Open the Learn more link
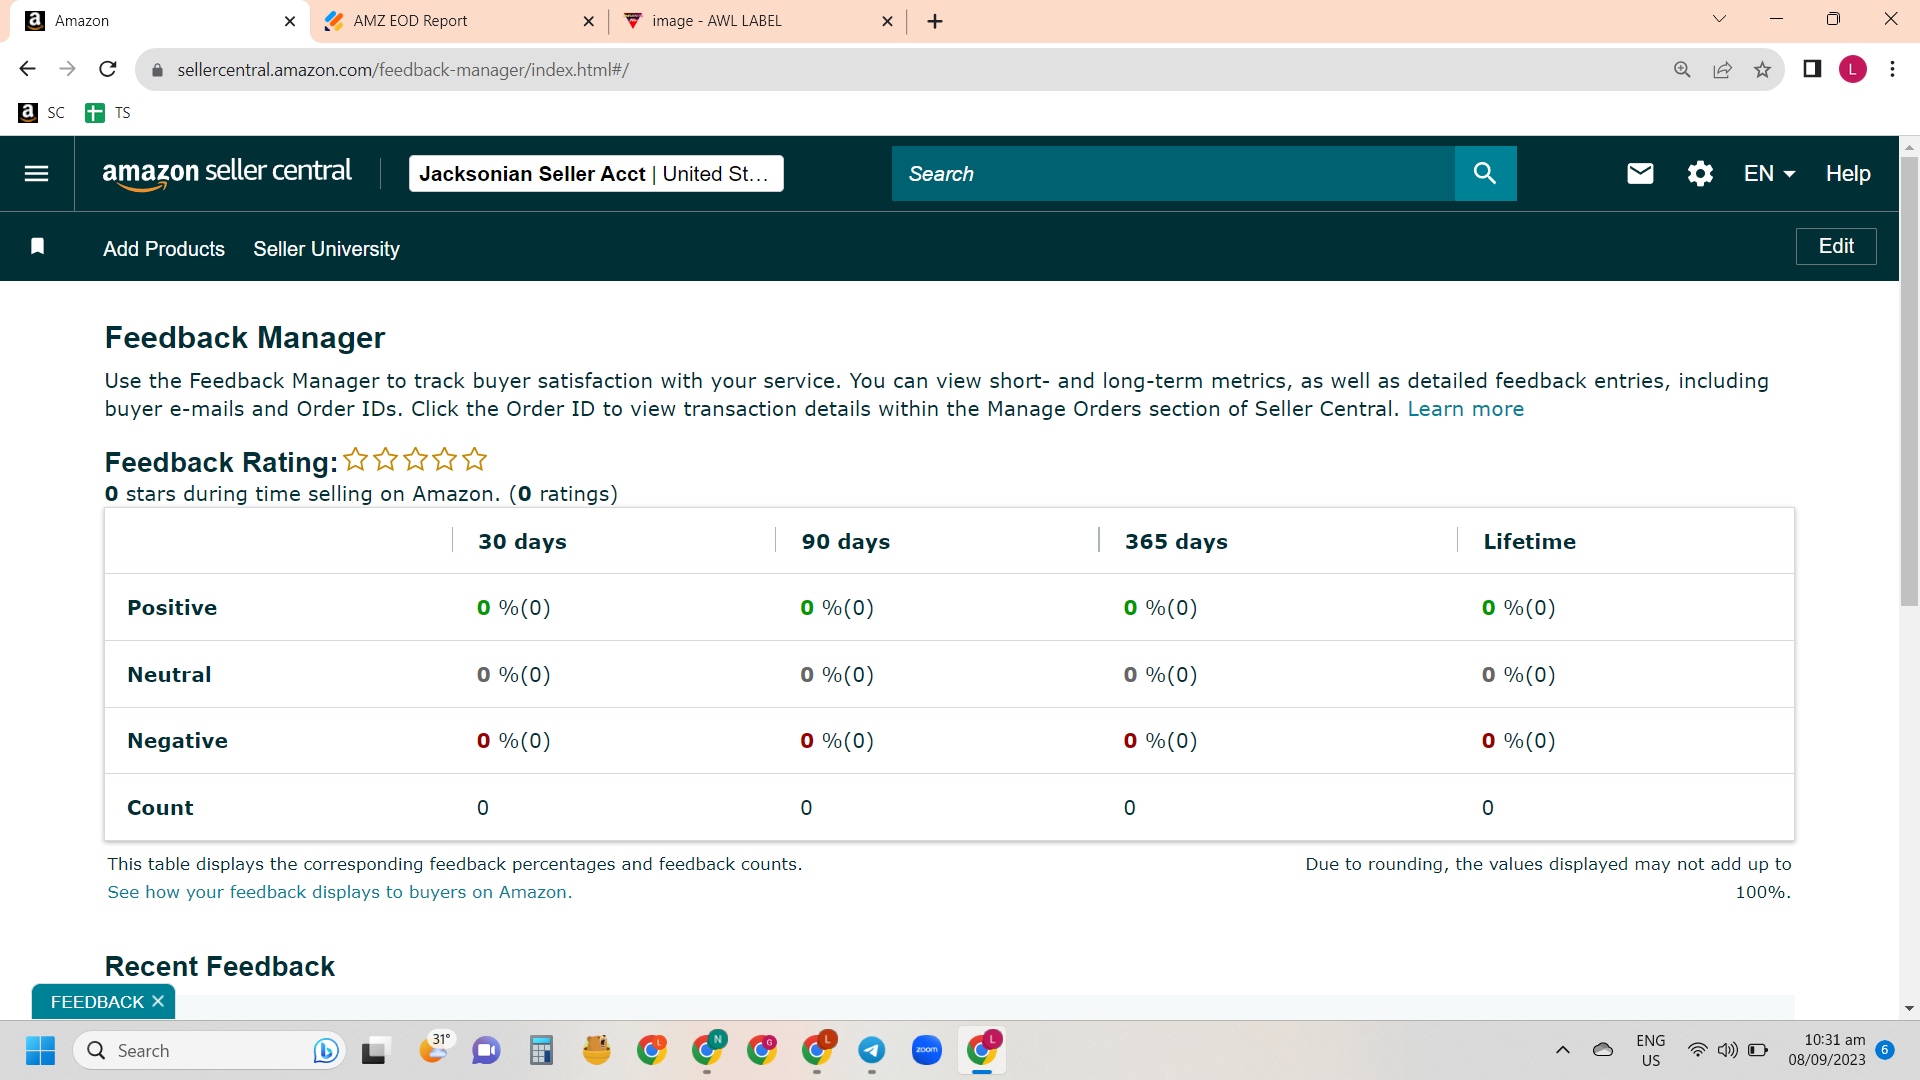The height and width of the screenshot is (1080, 1920). [x=1465, y=409]
